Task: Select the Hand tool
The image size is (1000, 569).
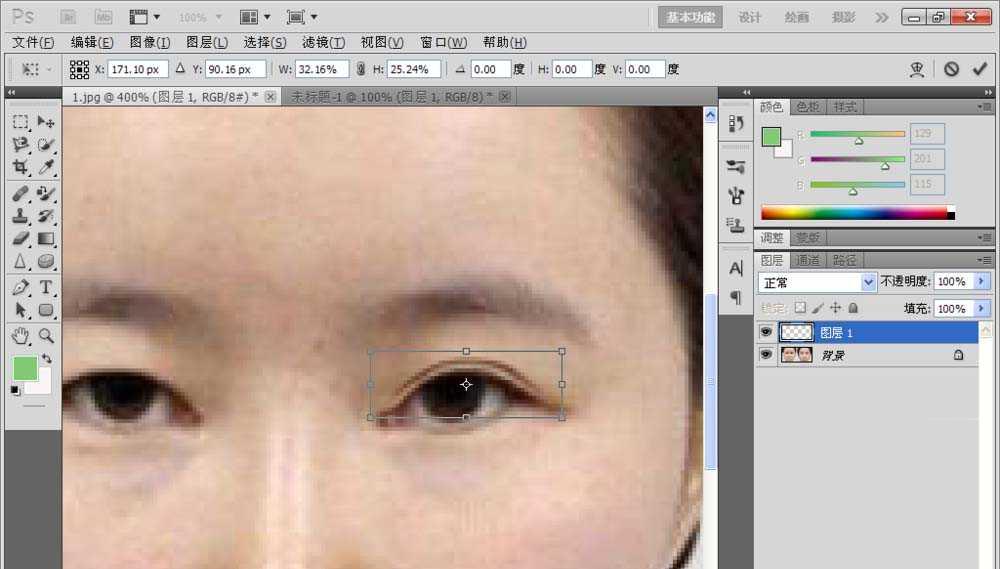Action: 20,336
